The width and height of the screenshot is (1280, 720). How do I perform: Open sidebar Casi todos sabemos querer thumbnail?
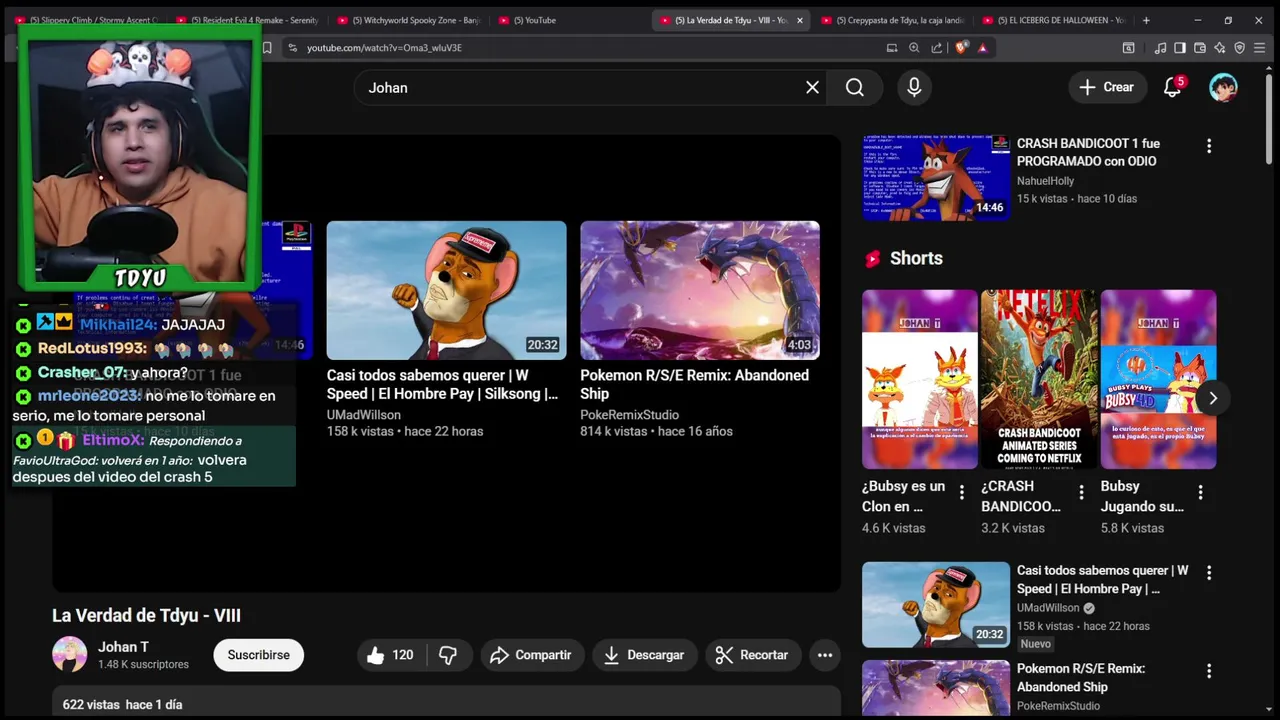click(x=936, y=604)
